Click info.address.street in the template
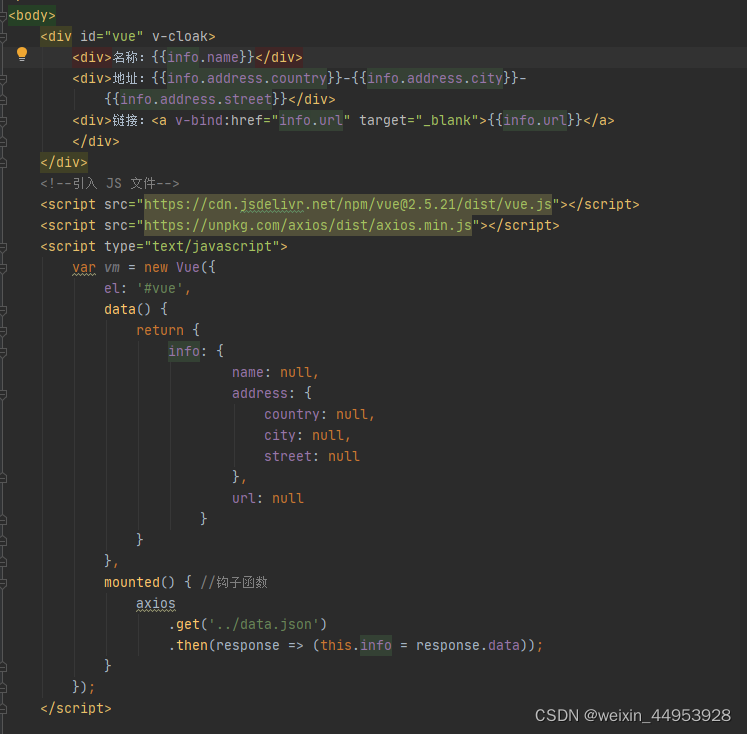 [196, 100]
